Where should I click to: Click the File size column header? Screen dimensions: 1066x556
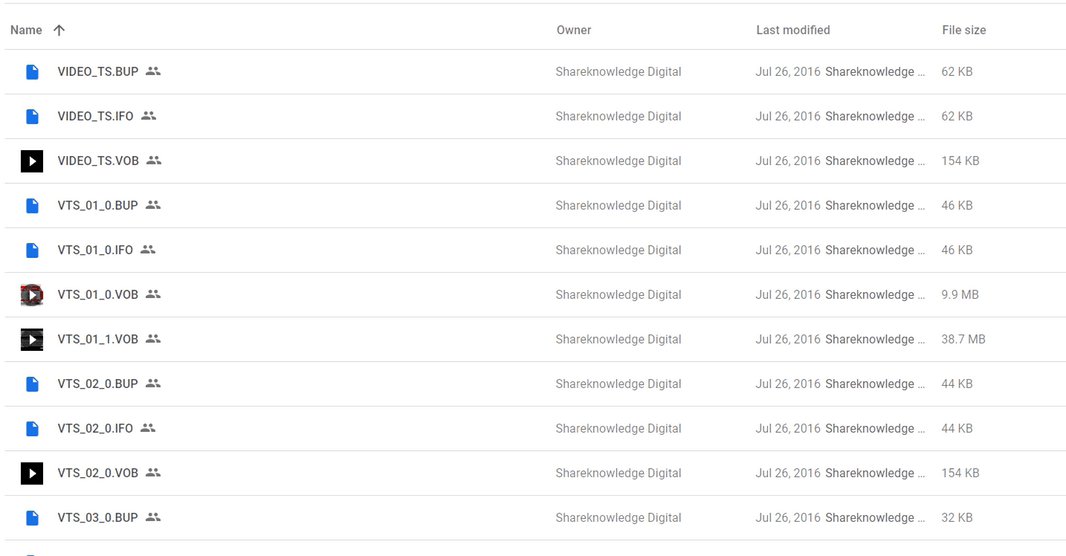pos(963,30)
